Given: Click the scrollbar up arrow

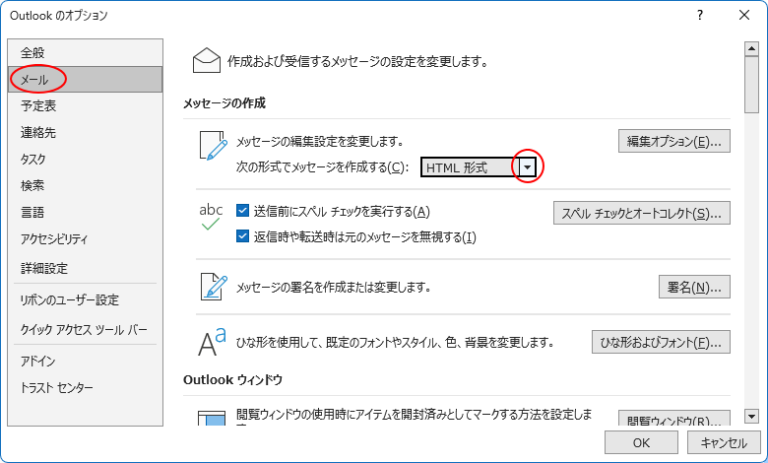Looking at the screenshot, I should coord(751,49).
